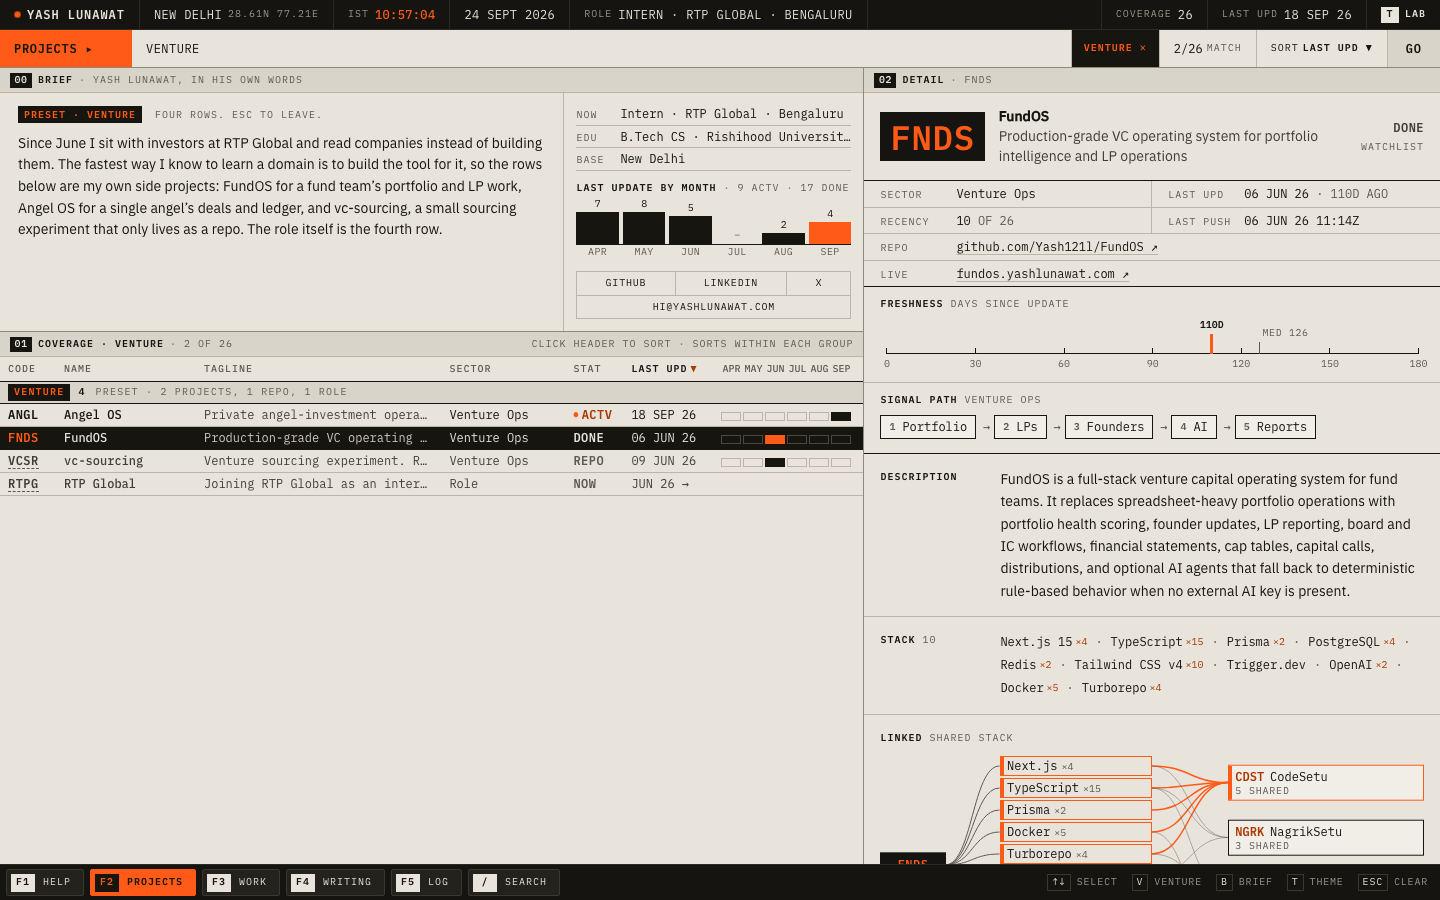
Task: Click the Tailwind CSS v4 stack tag
Action: point(1139,665)
